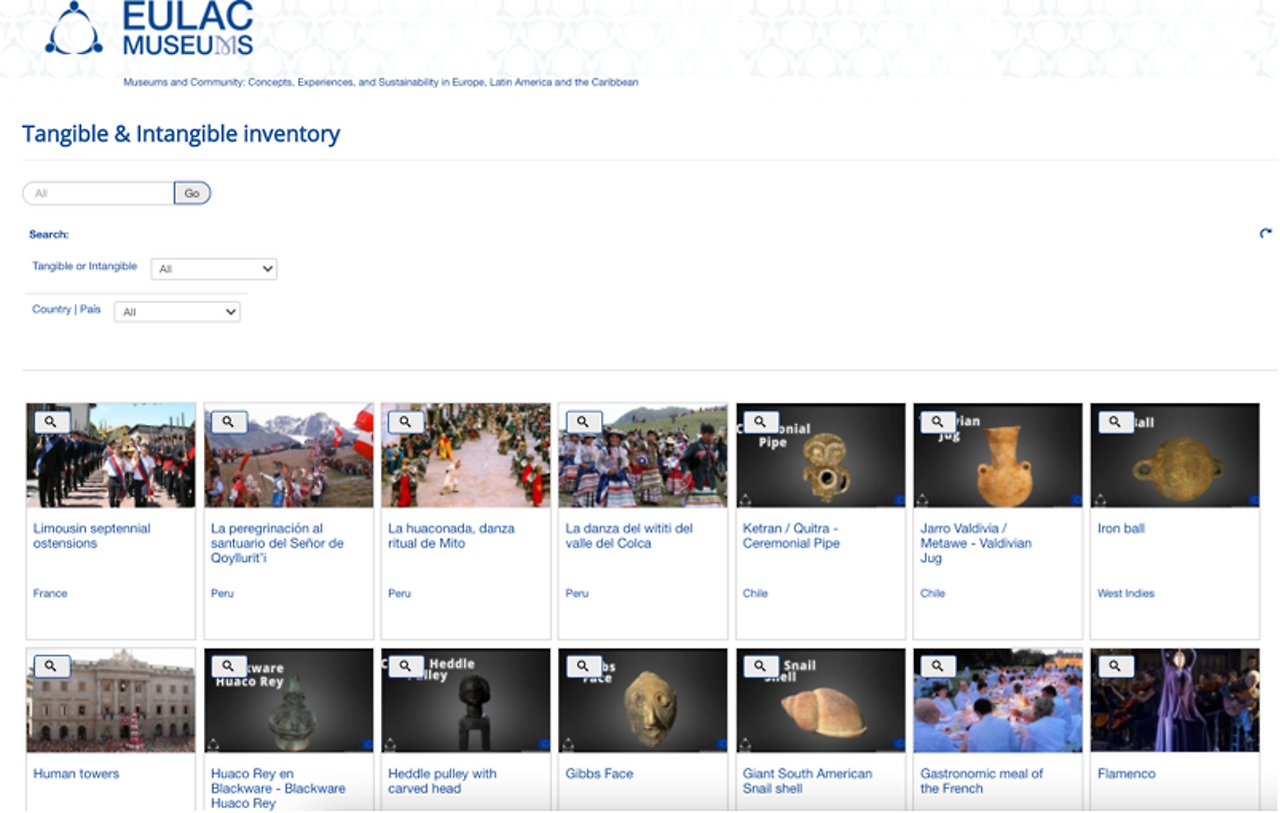Open magnifier on Qoyllurit'i pilgrimage card
This screenshot has height=813, width=1280.
click(x=228, y=422)
